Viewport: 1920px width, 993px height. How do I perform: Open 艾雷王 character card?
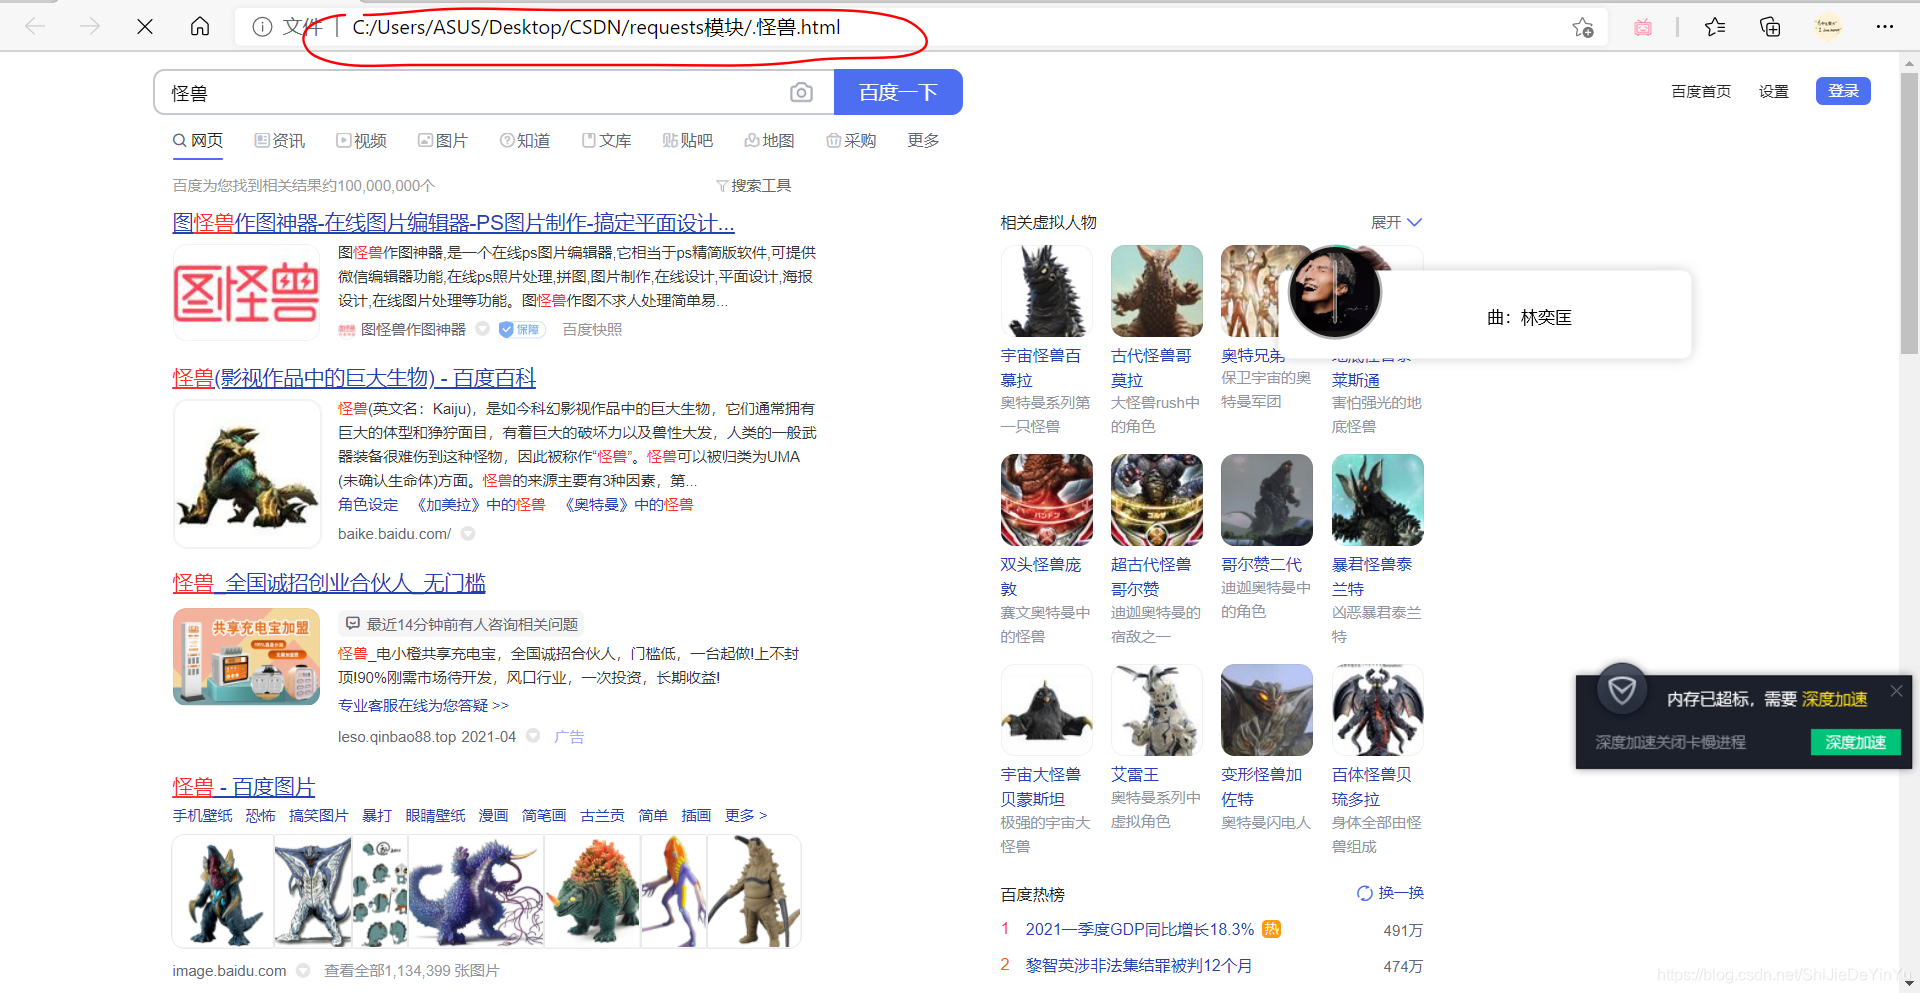point(1156,748)
